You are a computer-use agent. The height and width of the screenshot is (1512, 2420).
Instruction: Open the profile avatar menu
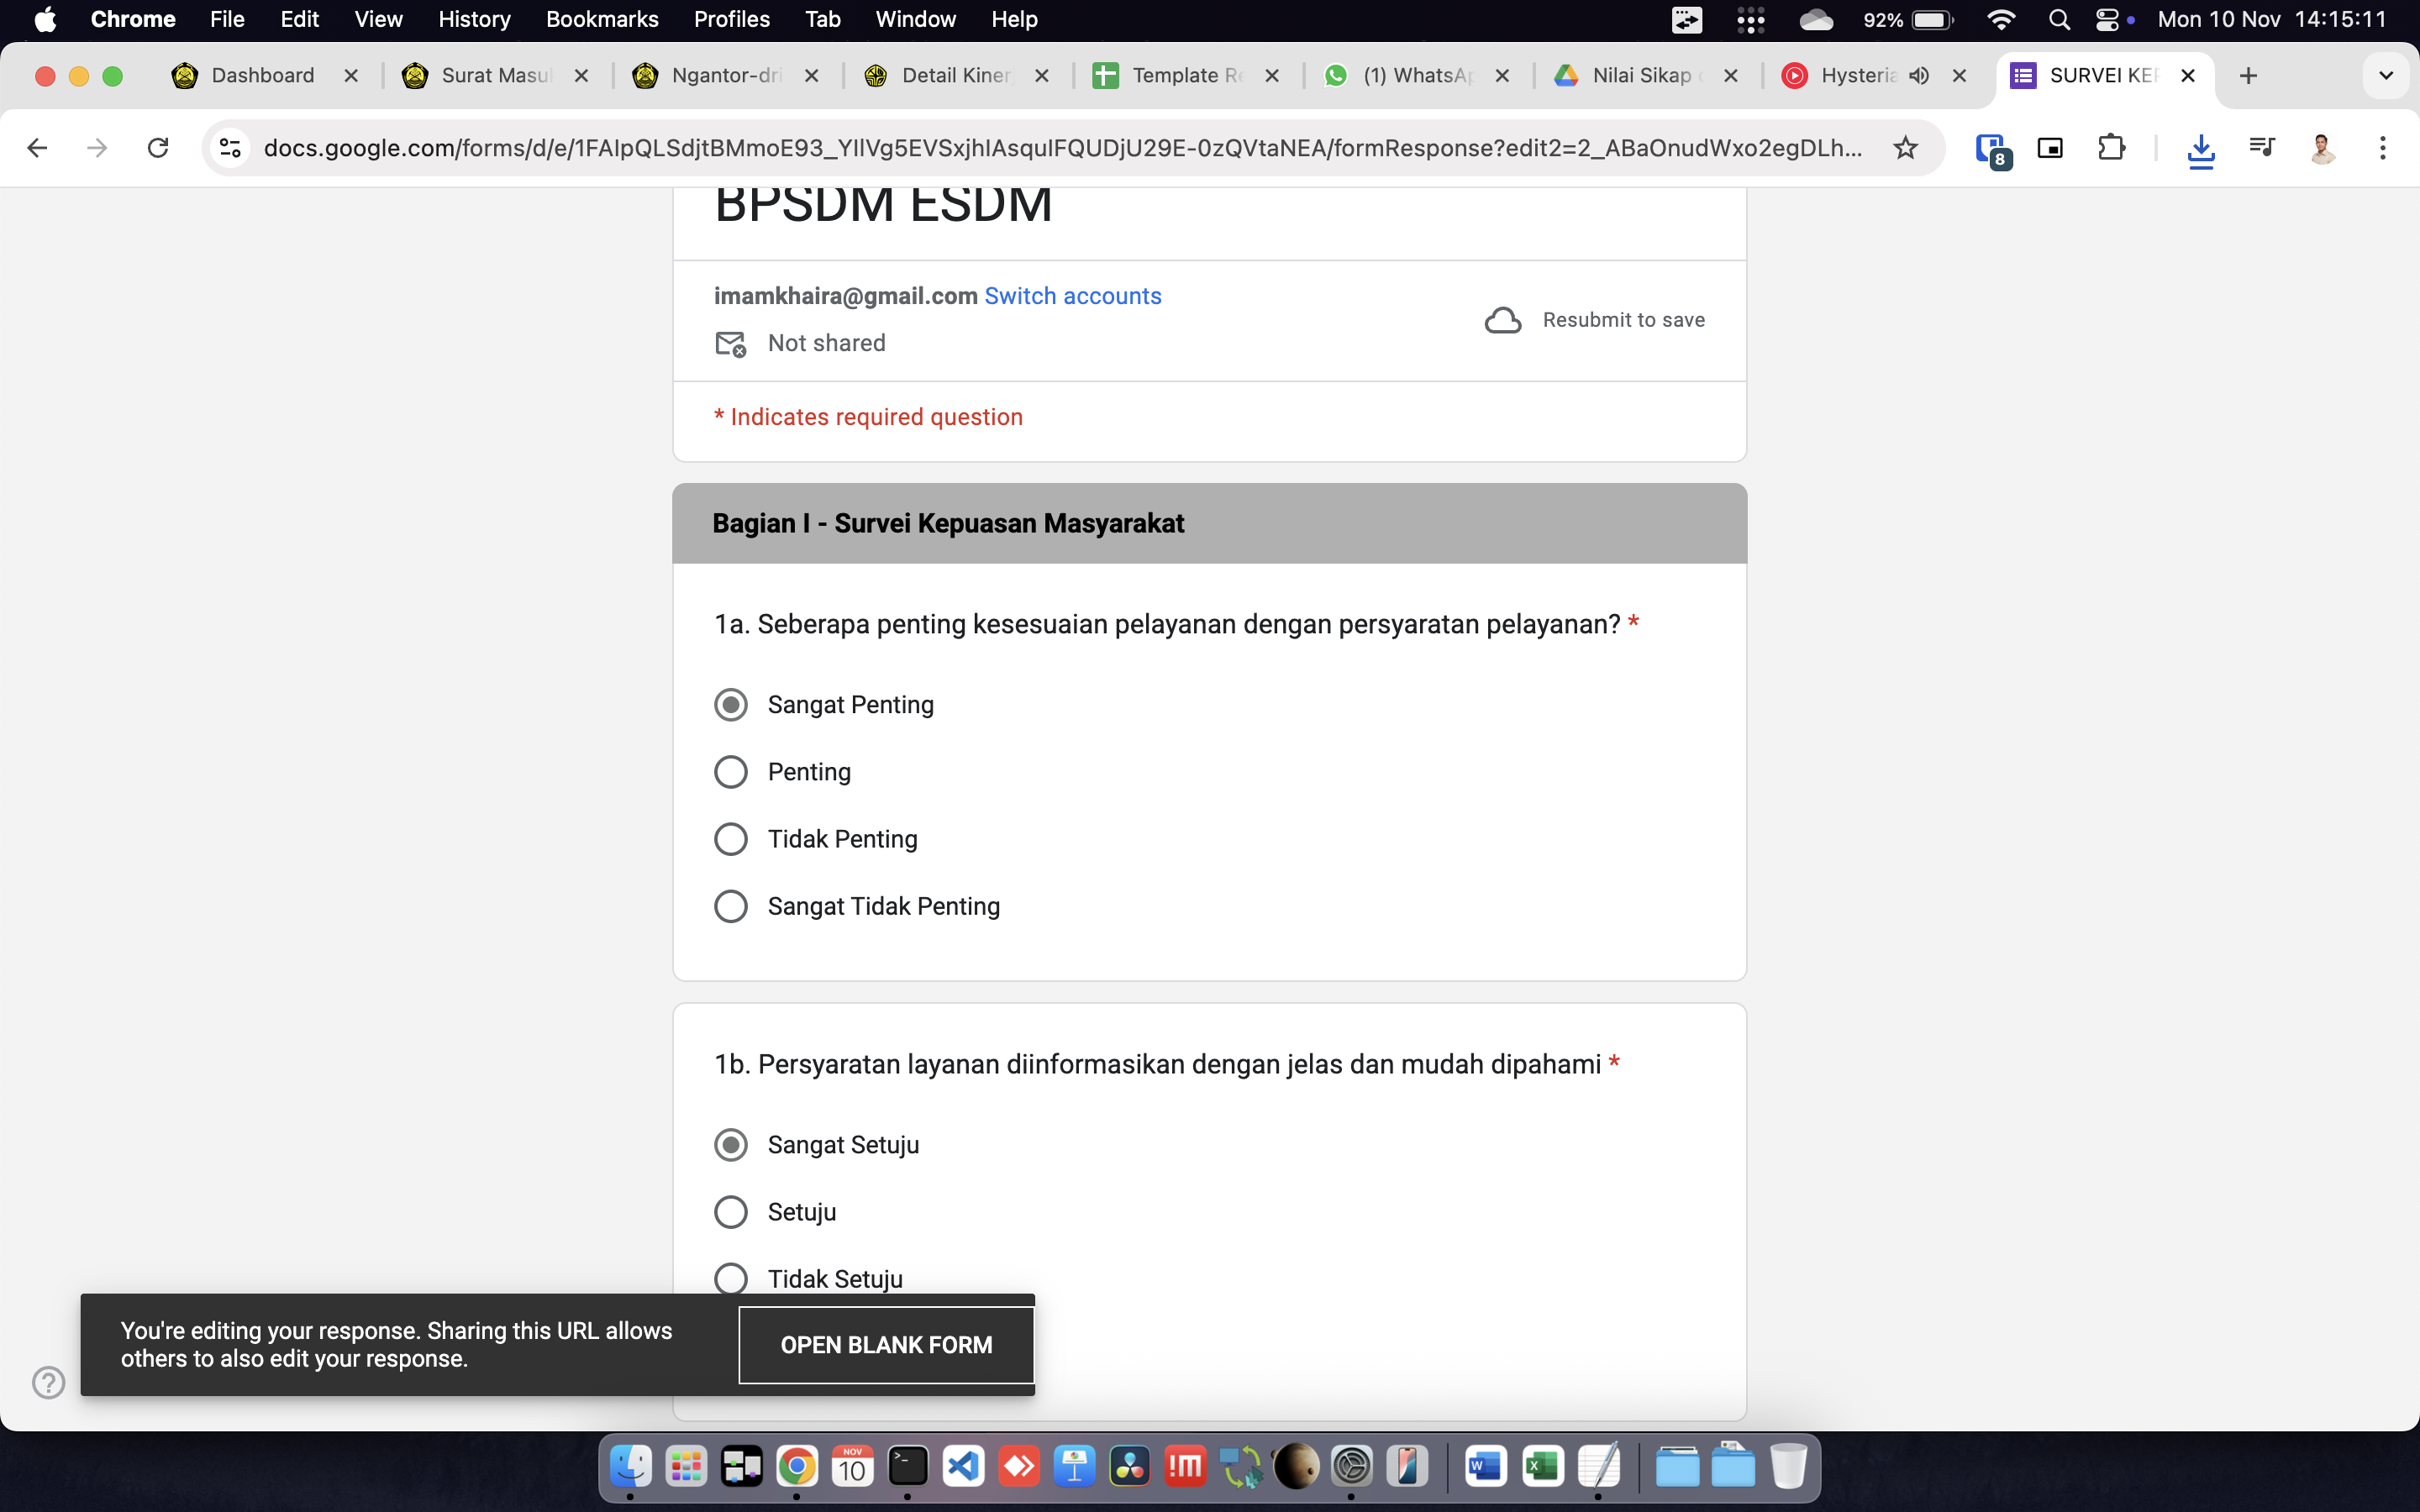(2322, 148)
